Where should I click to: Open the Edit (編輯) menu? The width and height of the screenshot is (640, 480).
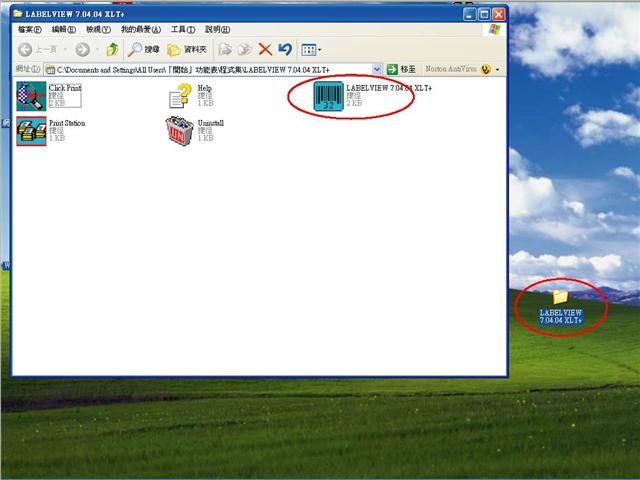pyautogui.click(x=64, y=29)
